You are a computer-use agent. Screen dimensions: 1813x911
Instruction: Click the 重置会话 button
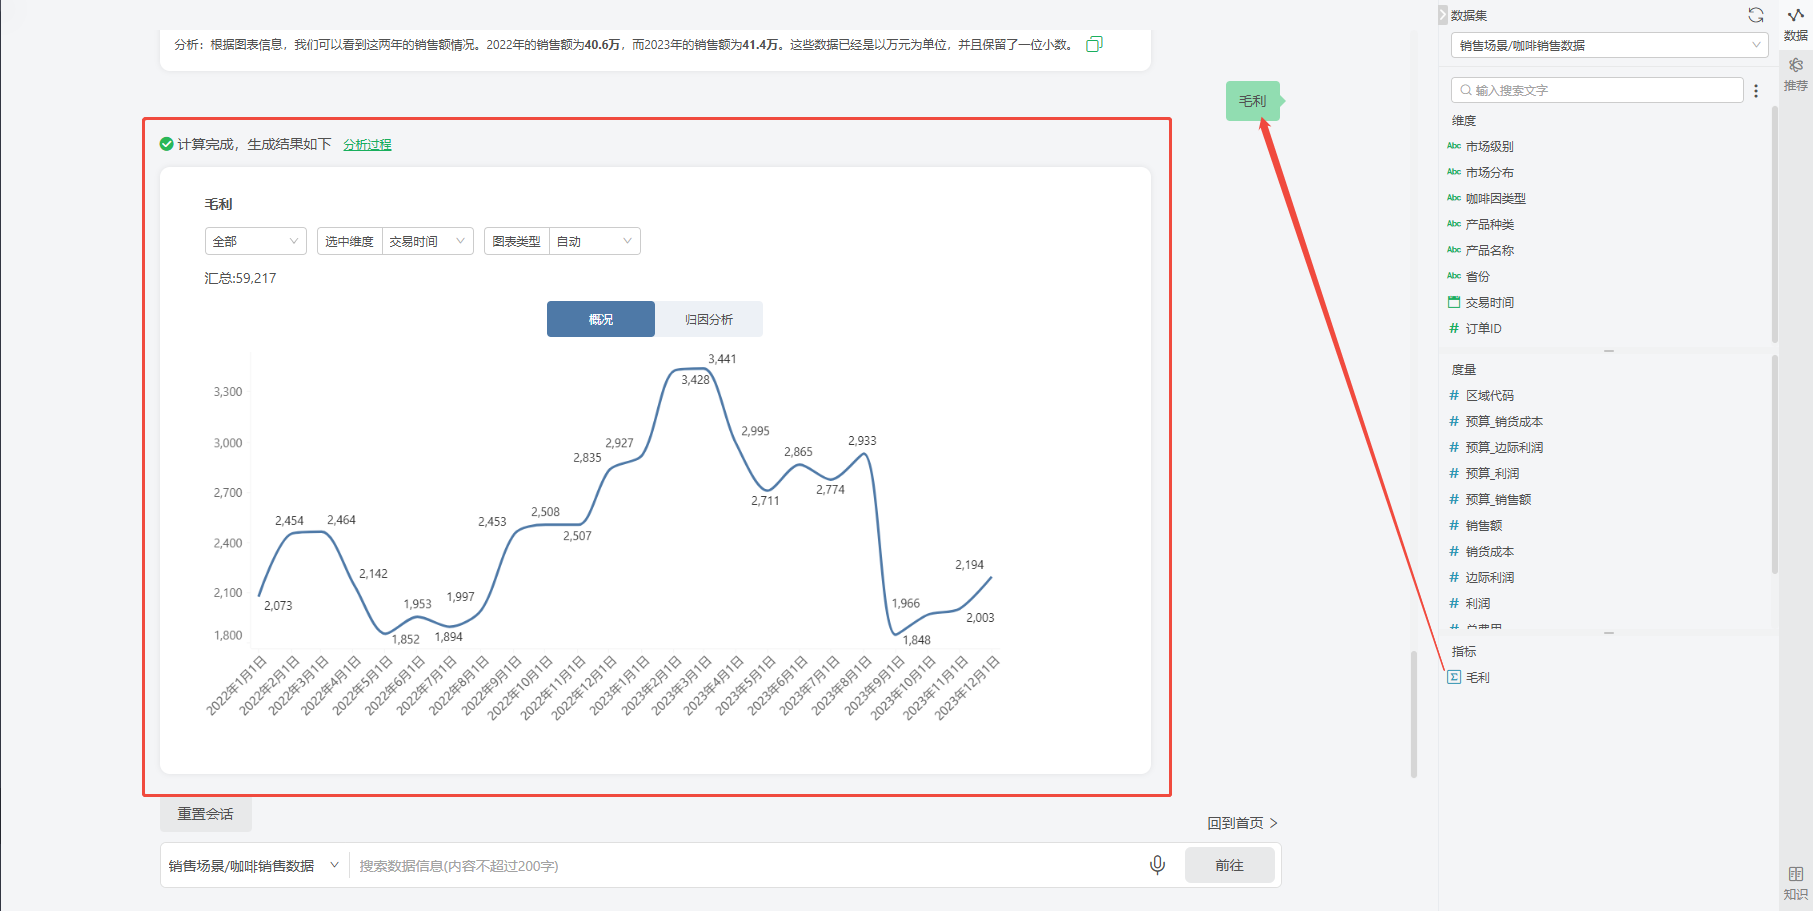point(205,814)
